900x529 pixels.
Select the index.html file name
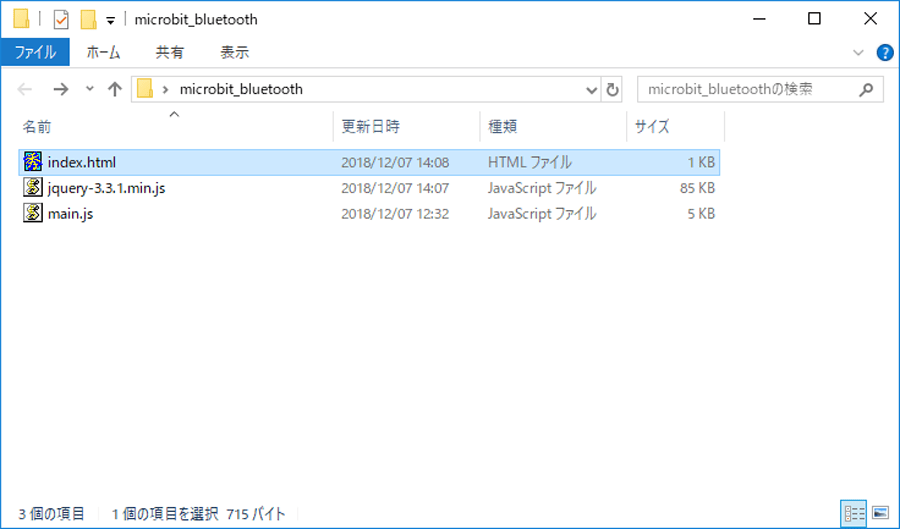tap(82, 162)
